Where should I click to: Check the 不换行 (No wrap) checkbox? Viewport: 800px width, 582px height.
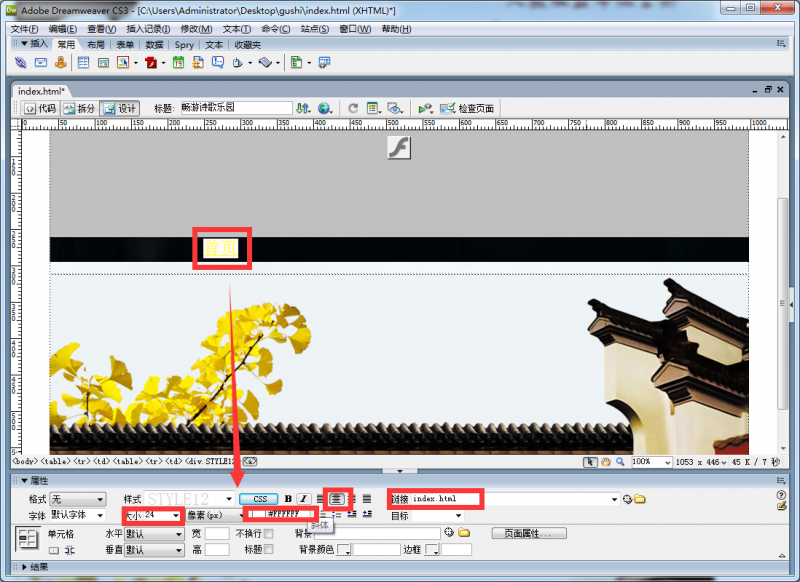(x=268, y=534)
